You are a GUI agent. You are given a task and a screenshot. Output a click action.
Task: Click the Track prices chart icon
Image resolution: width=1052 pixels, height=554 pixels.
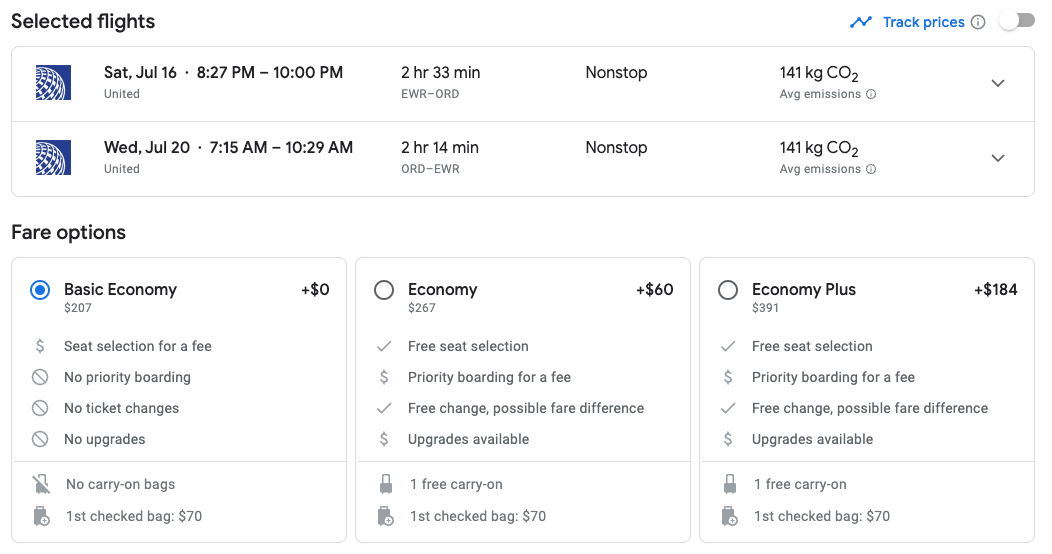(x=860, y=22)
